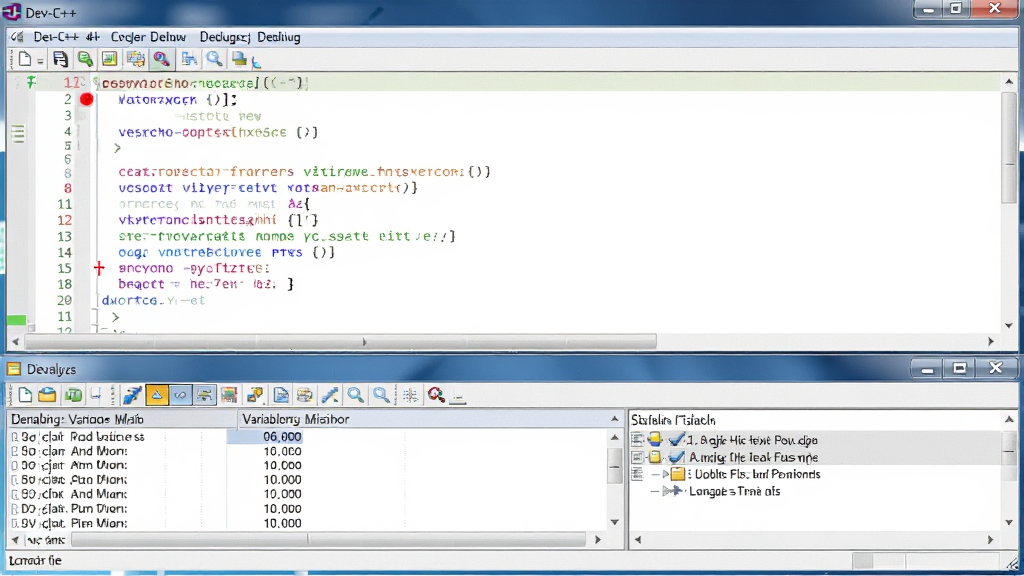
Task: Click the magenta magnifier icon in top toolbar
Action: [x=161, y=59]
